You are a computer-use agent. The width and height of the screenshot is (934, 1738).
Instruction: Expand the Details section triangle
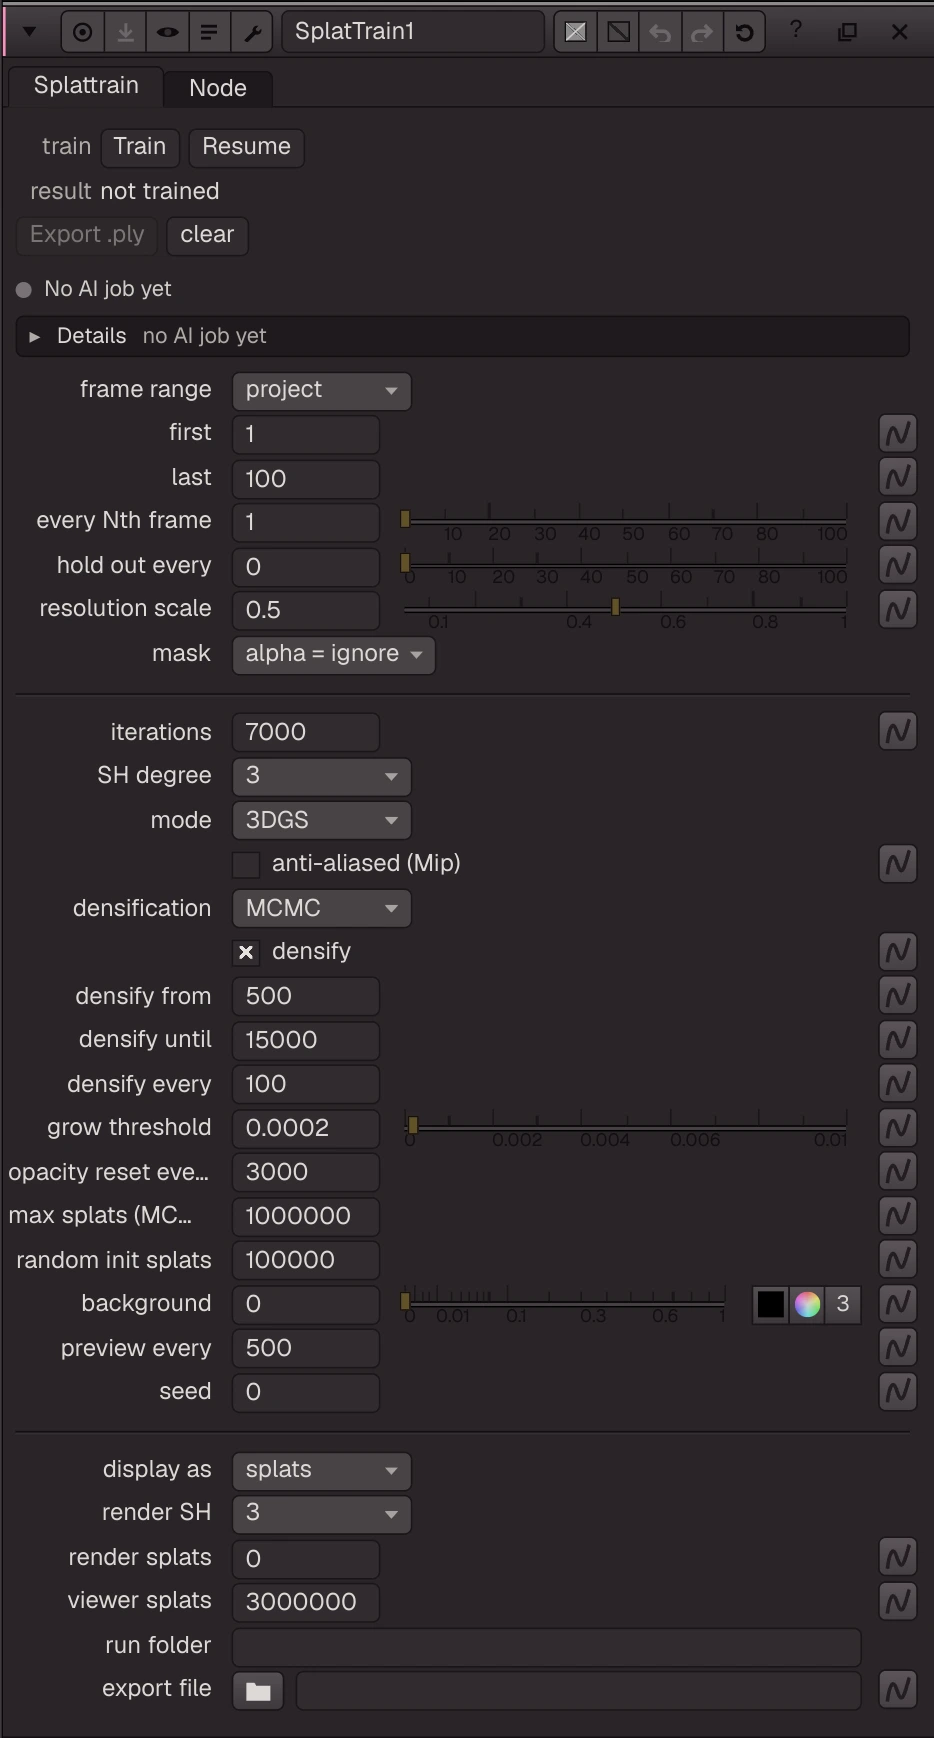pos(34,337)
